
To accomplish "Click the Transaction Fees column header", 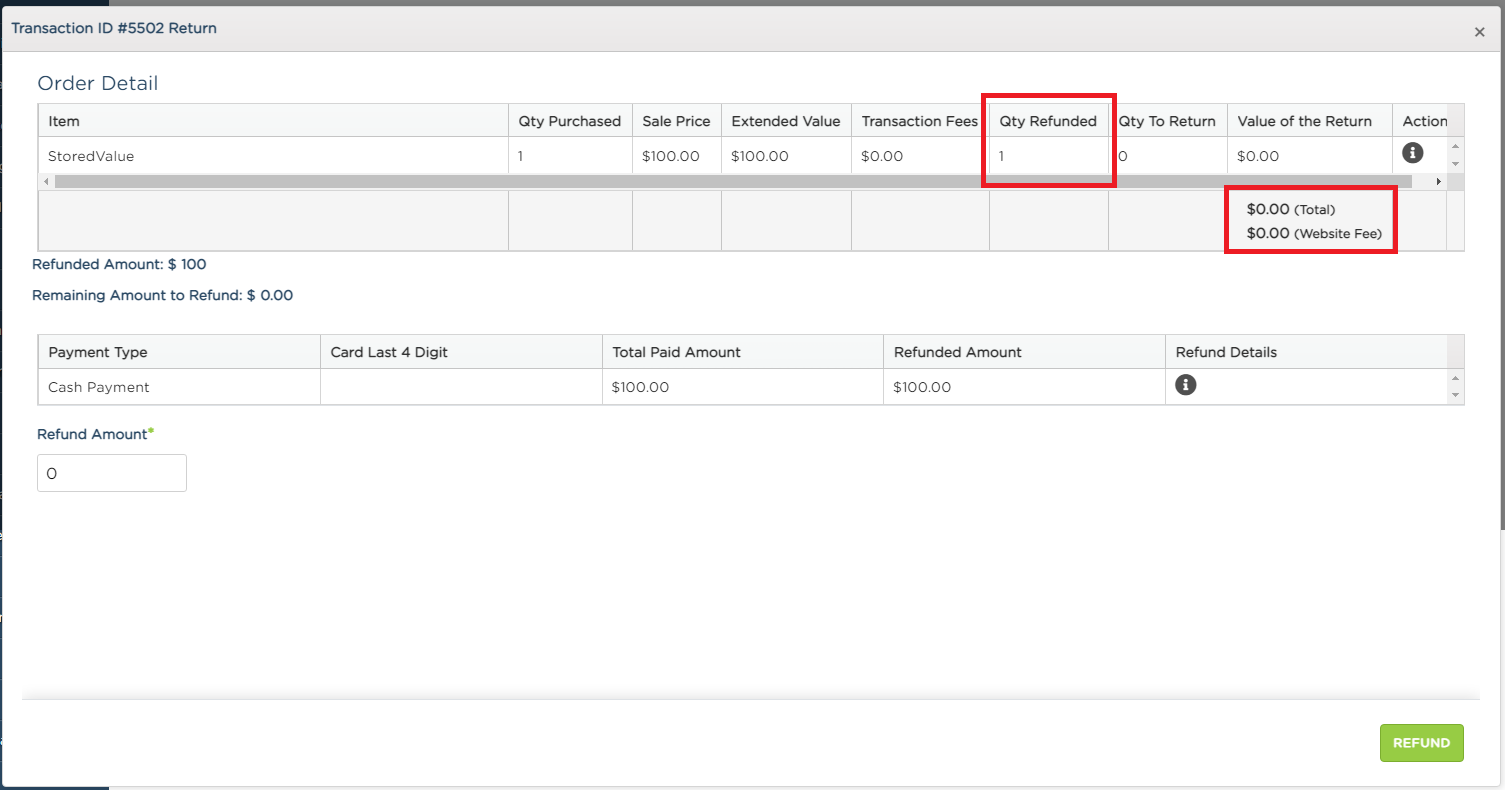I will click(x=920, y=121).
